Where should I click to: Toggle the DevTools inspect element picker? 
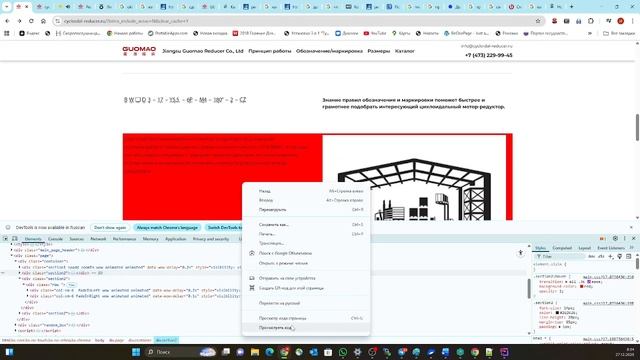tap(6, 238)
